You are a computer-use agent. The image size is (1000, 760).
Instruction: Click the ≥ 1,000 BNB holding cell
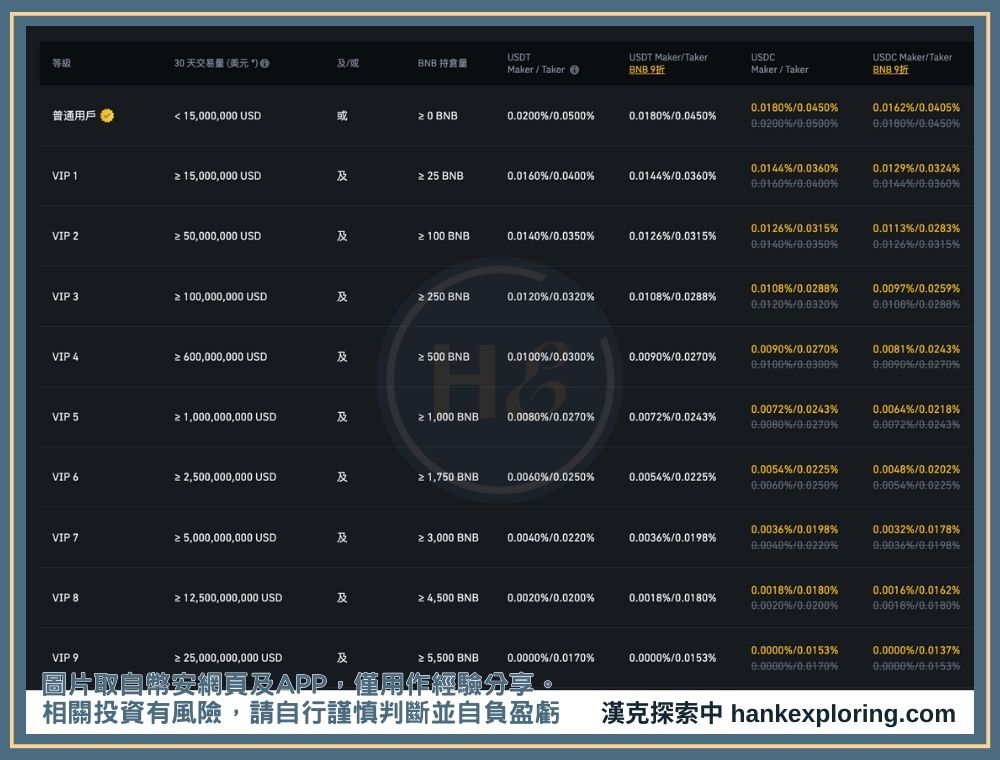tap(448, 416)
